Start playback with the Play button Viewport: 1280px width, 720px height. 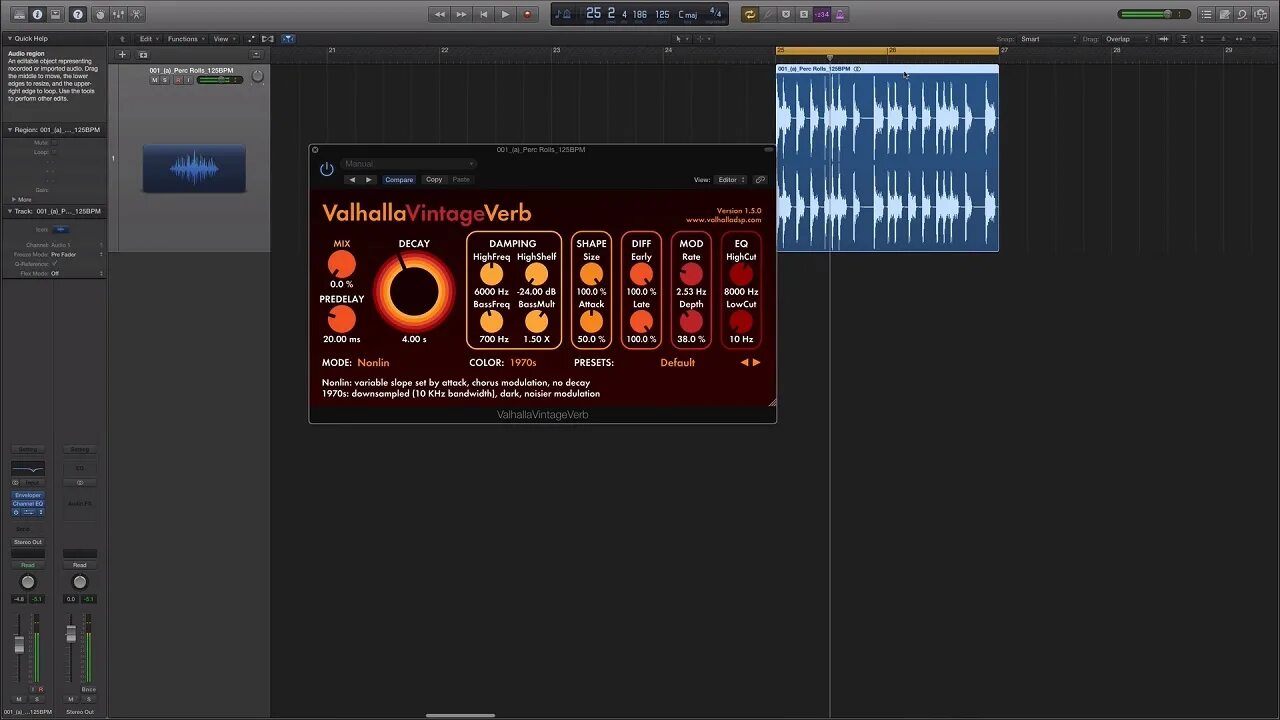tap(505, 14)
